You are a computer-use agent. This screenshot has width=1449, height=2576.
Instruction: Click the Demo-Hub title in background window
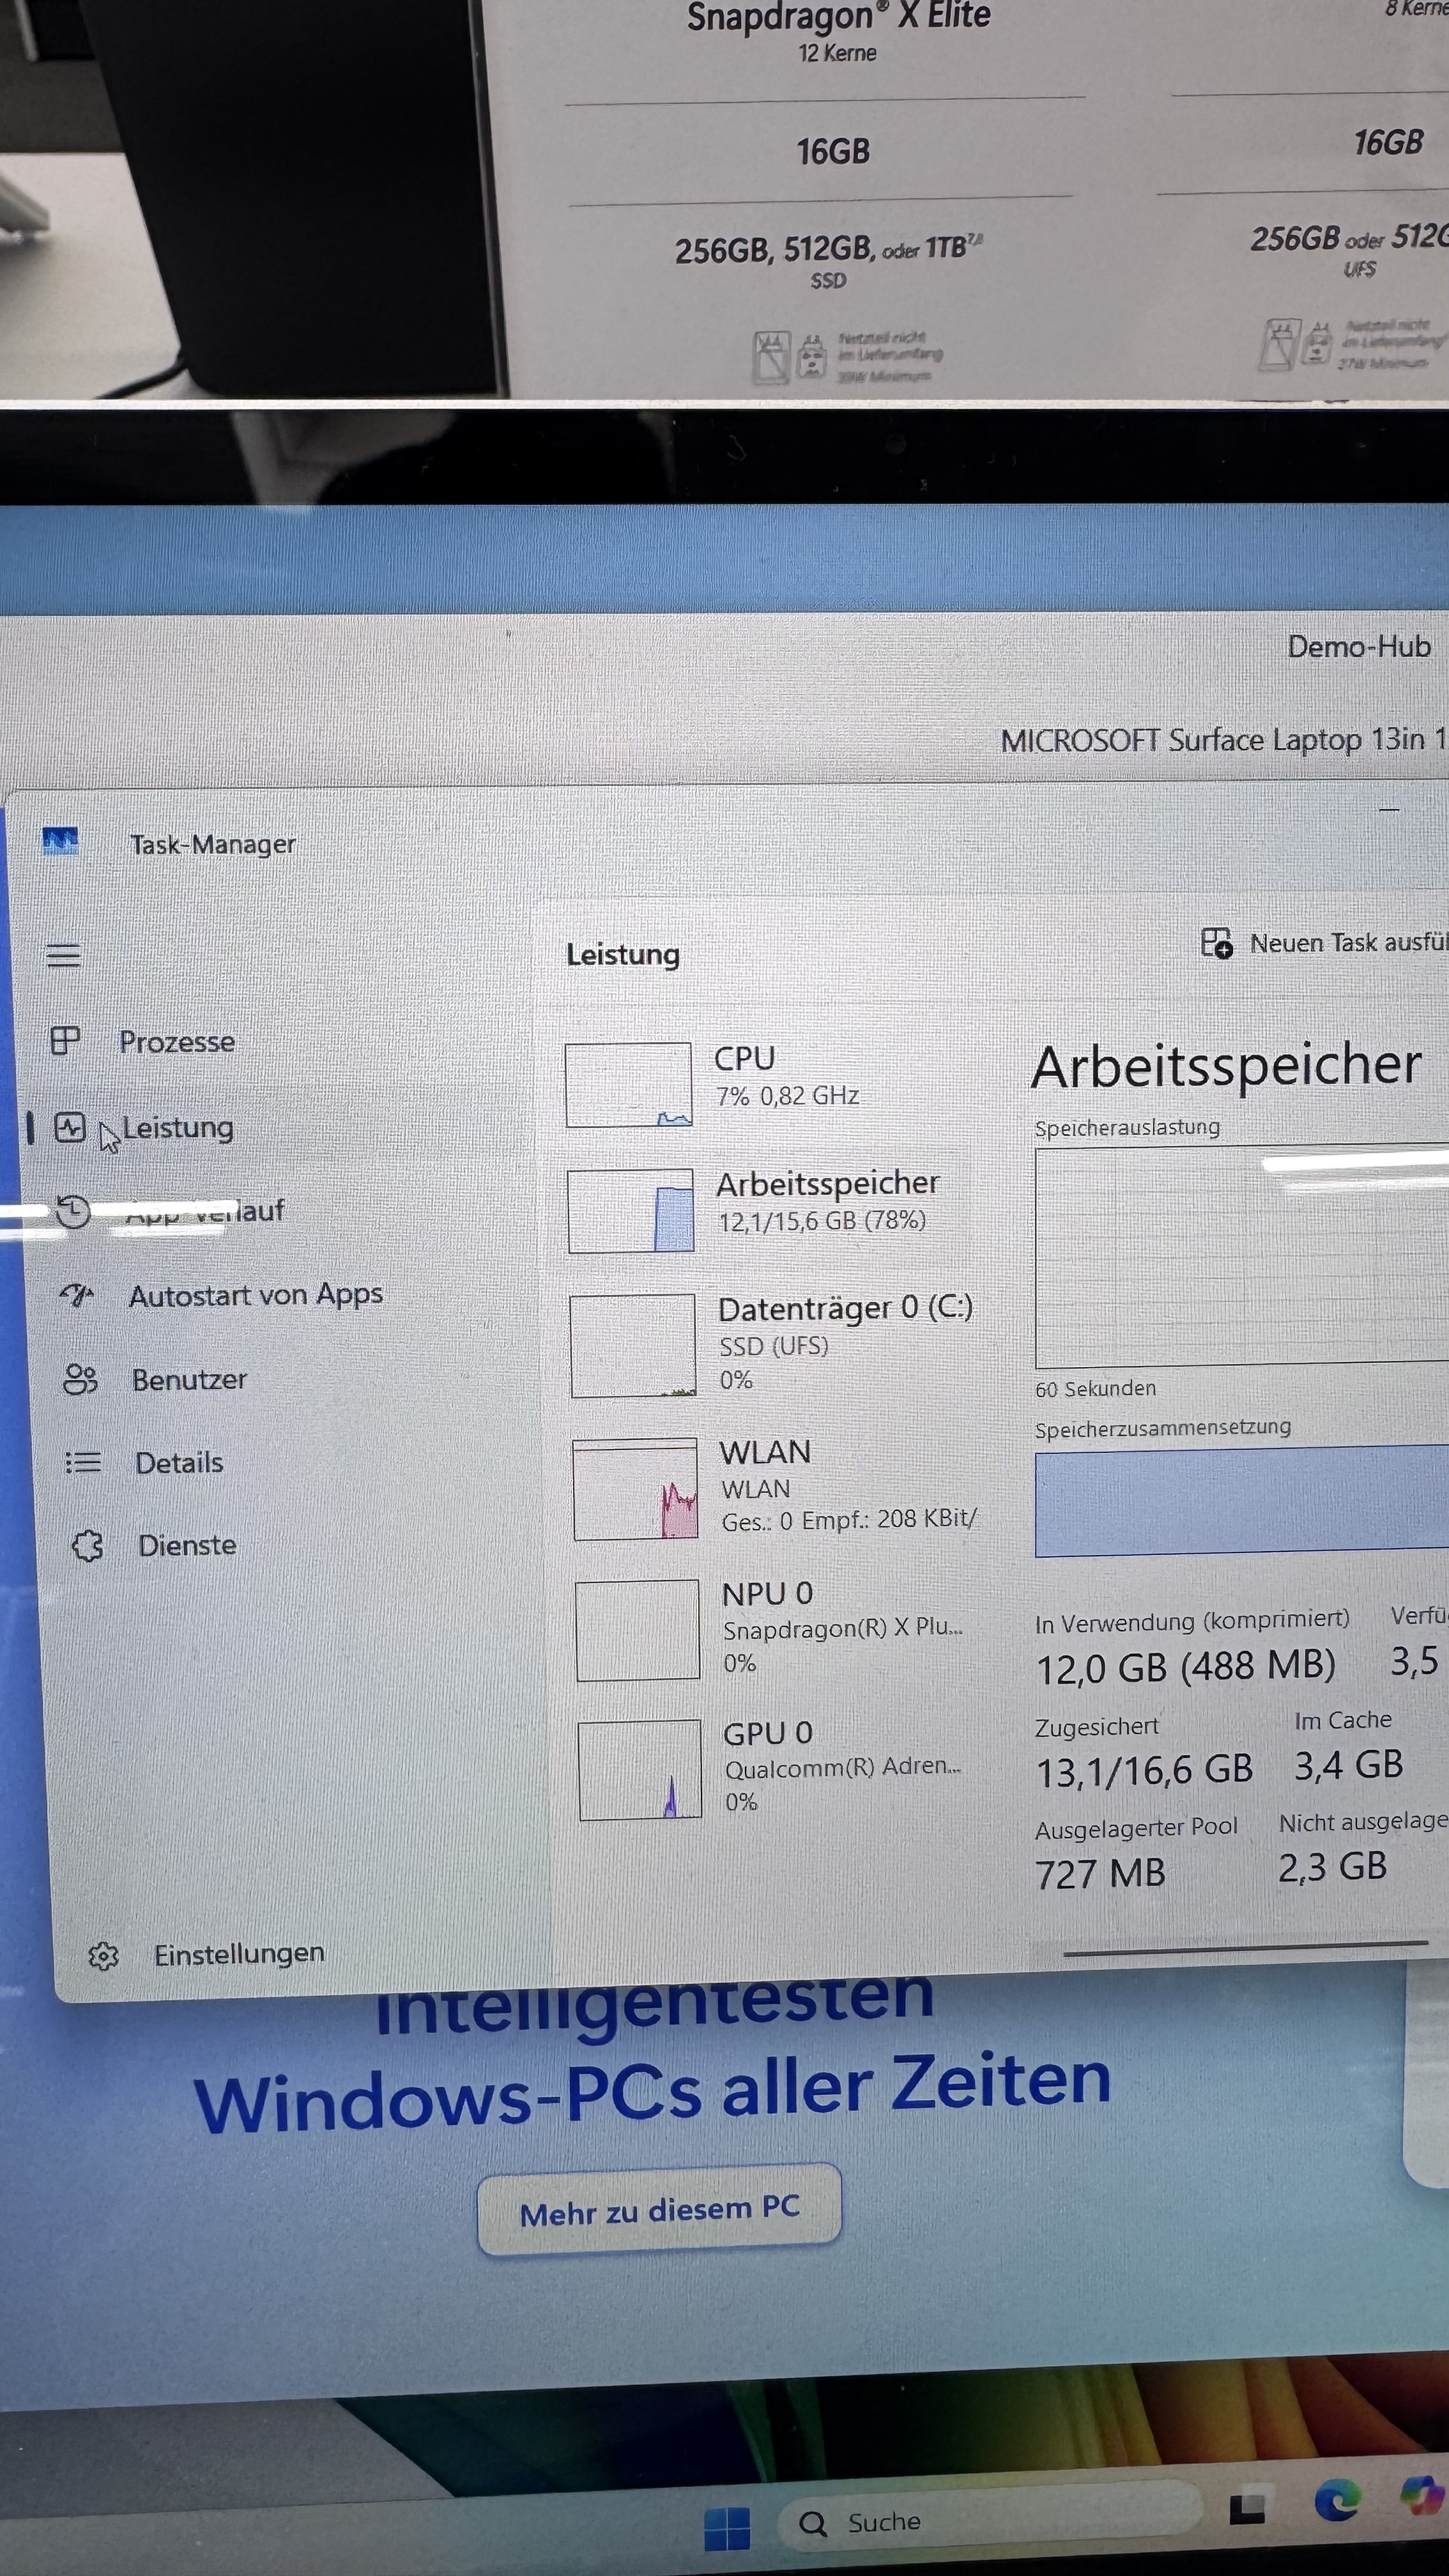click(1358, 647)
